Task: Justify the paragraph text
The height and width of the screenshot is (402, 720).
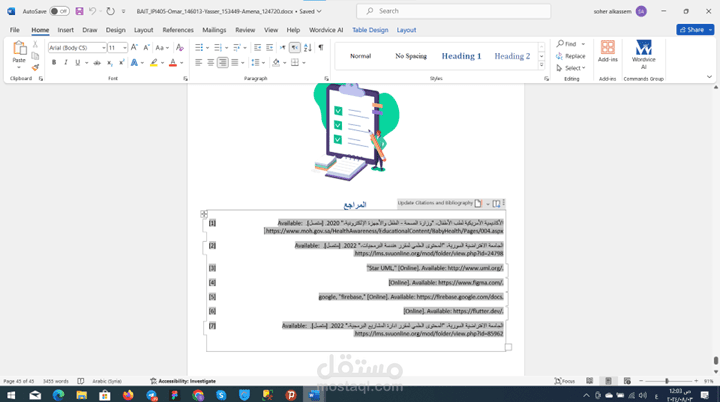Action: (235, 62)
